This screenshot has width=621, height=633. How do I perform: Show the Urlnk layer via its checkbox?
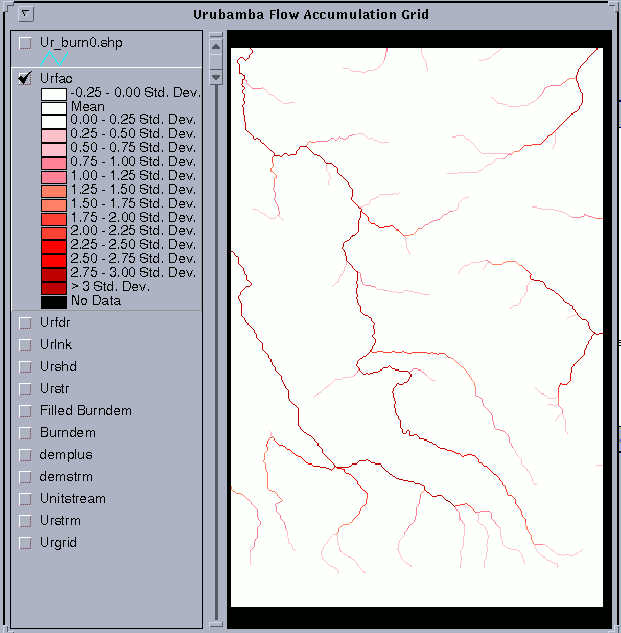25,344
